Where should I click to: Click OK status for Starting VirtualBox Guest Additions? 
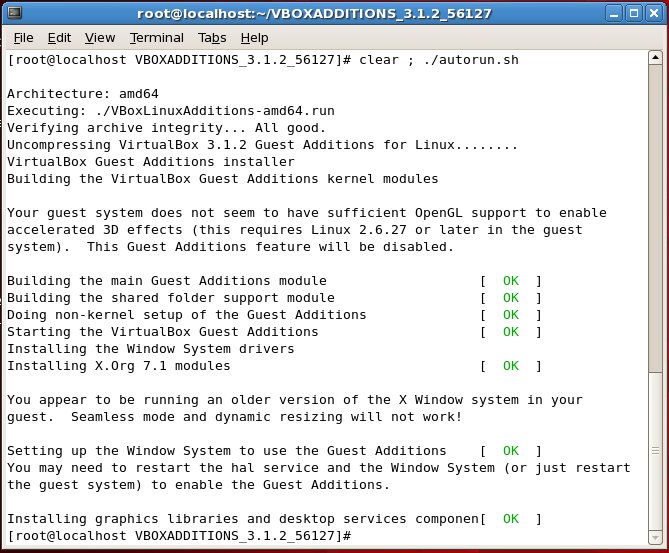511,332
